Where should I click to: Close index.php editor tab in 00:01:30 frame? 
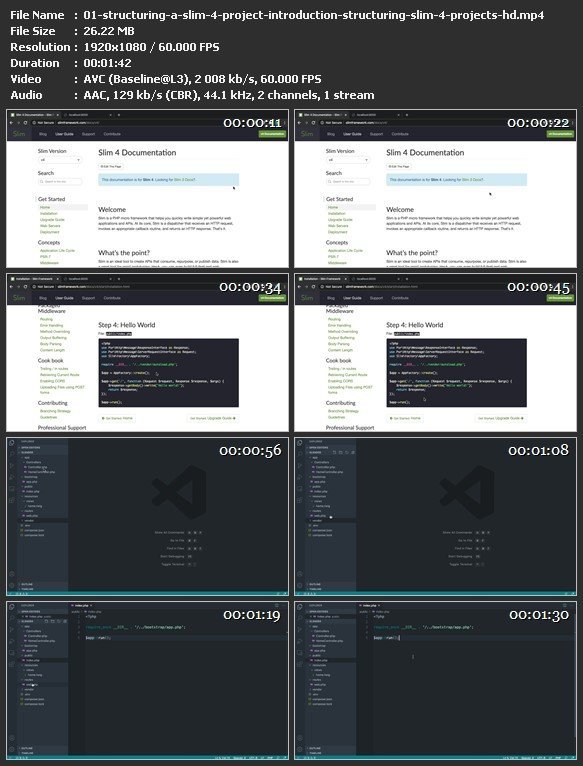[x=379, y=606]
